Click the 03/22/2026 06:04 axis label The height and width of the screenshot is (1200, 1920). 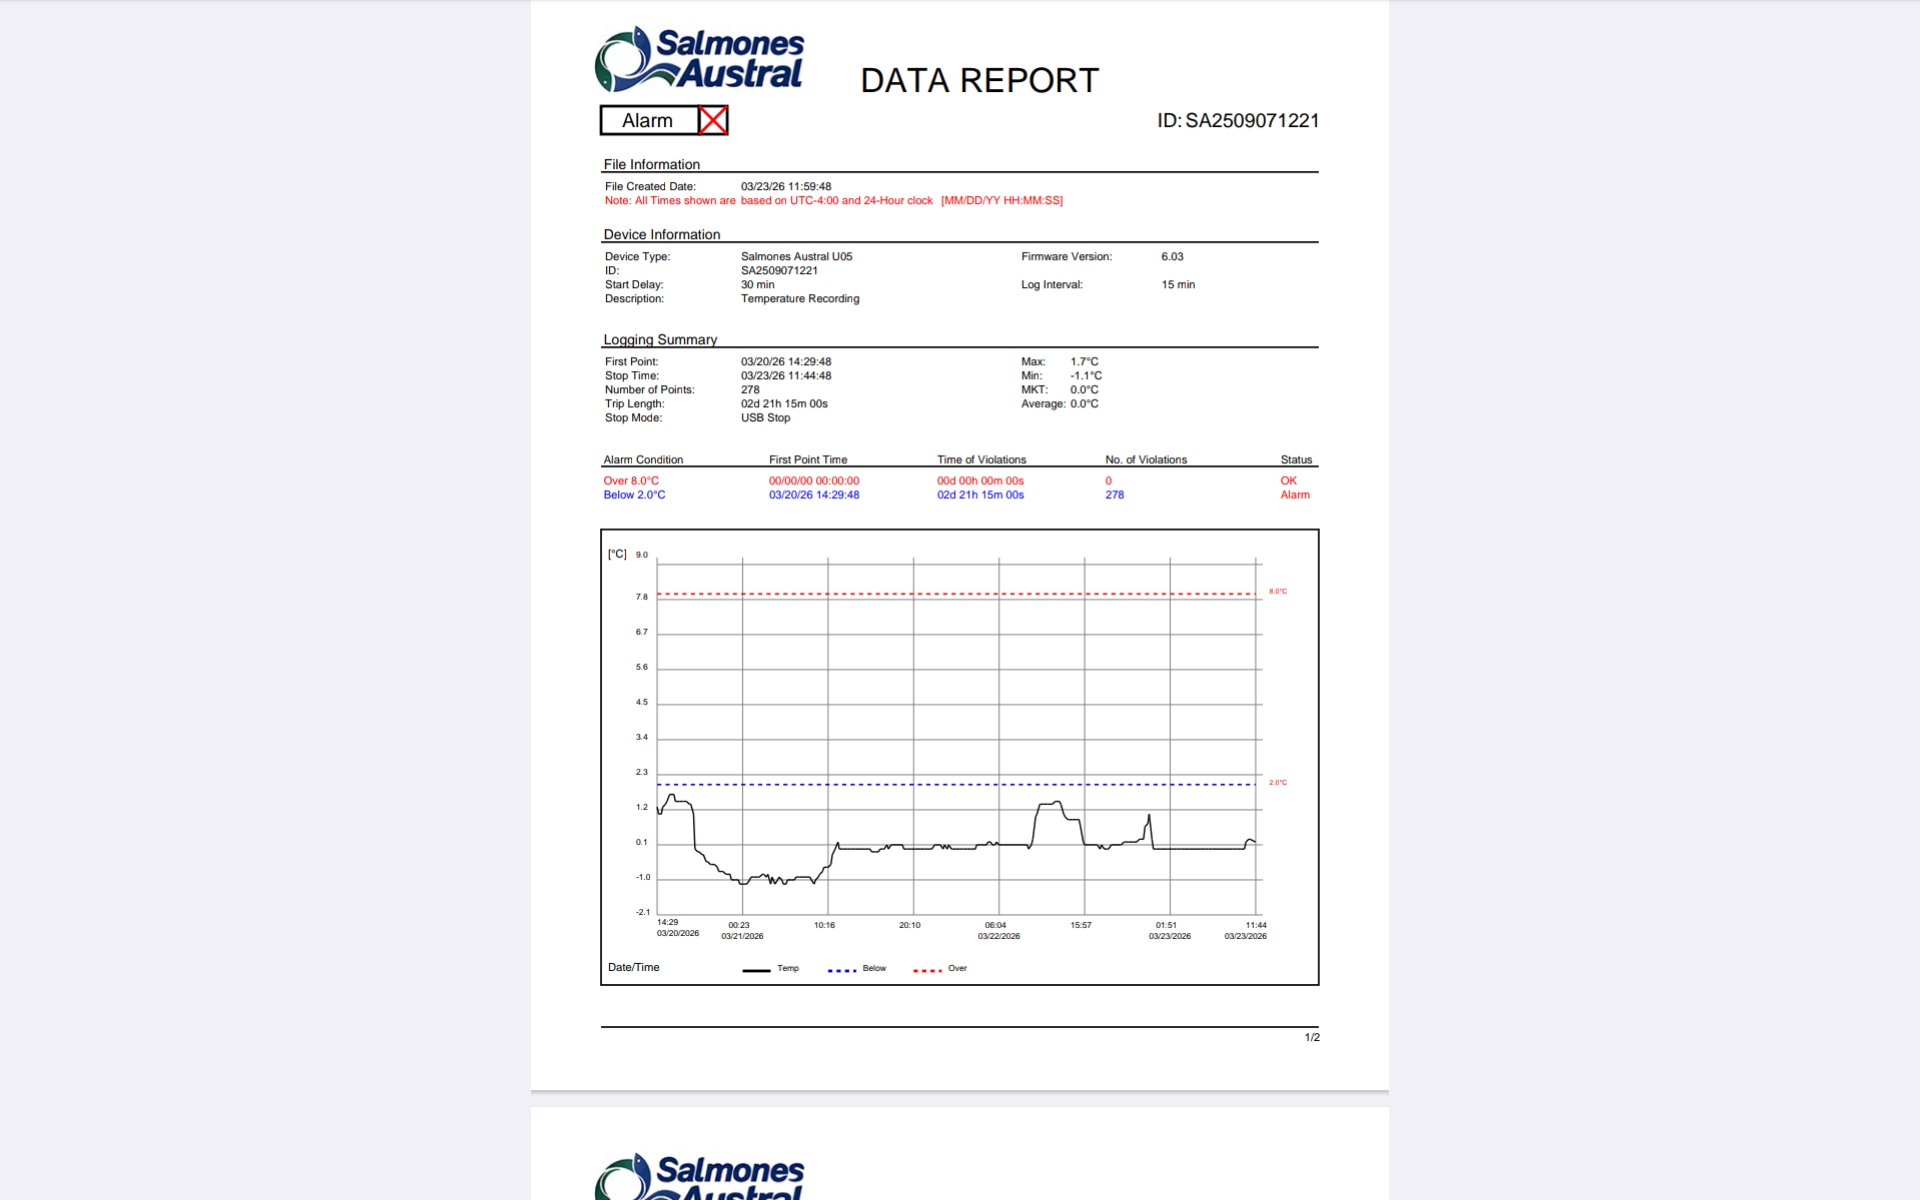[997, 931]
